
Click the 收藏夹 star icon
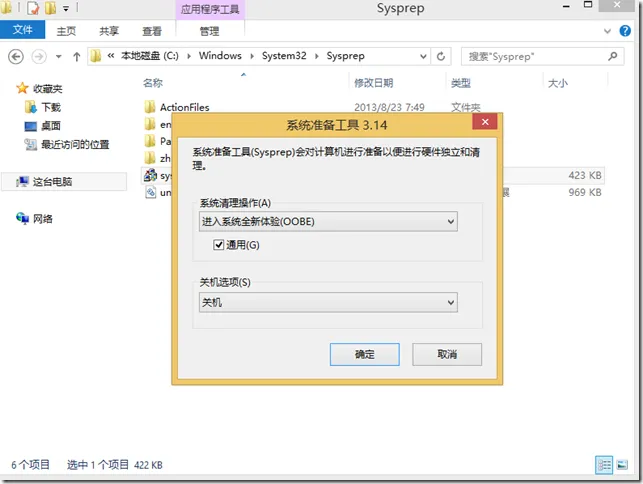[22, 88]
